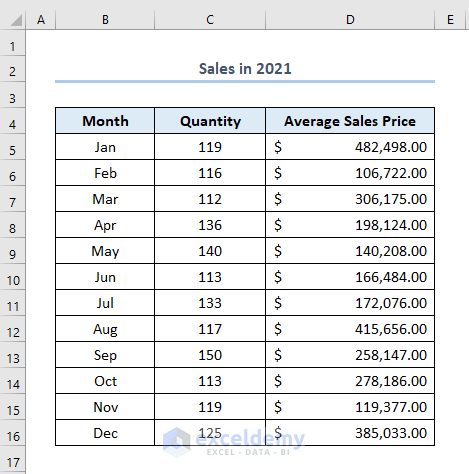Viewport: 469px width, 474px height.
Task: Select column E header
Action: (x=450, y=20)
